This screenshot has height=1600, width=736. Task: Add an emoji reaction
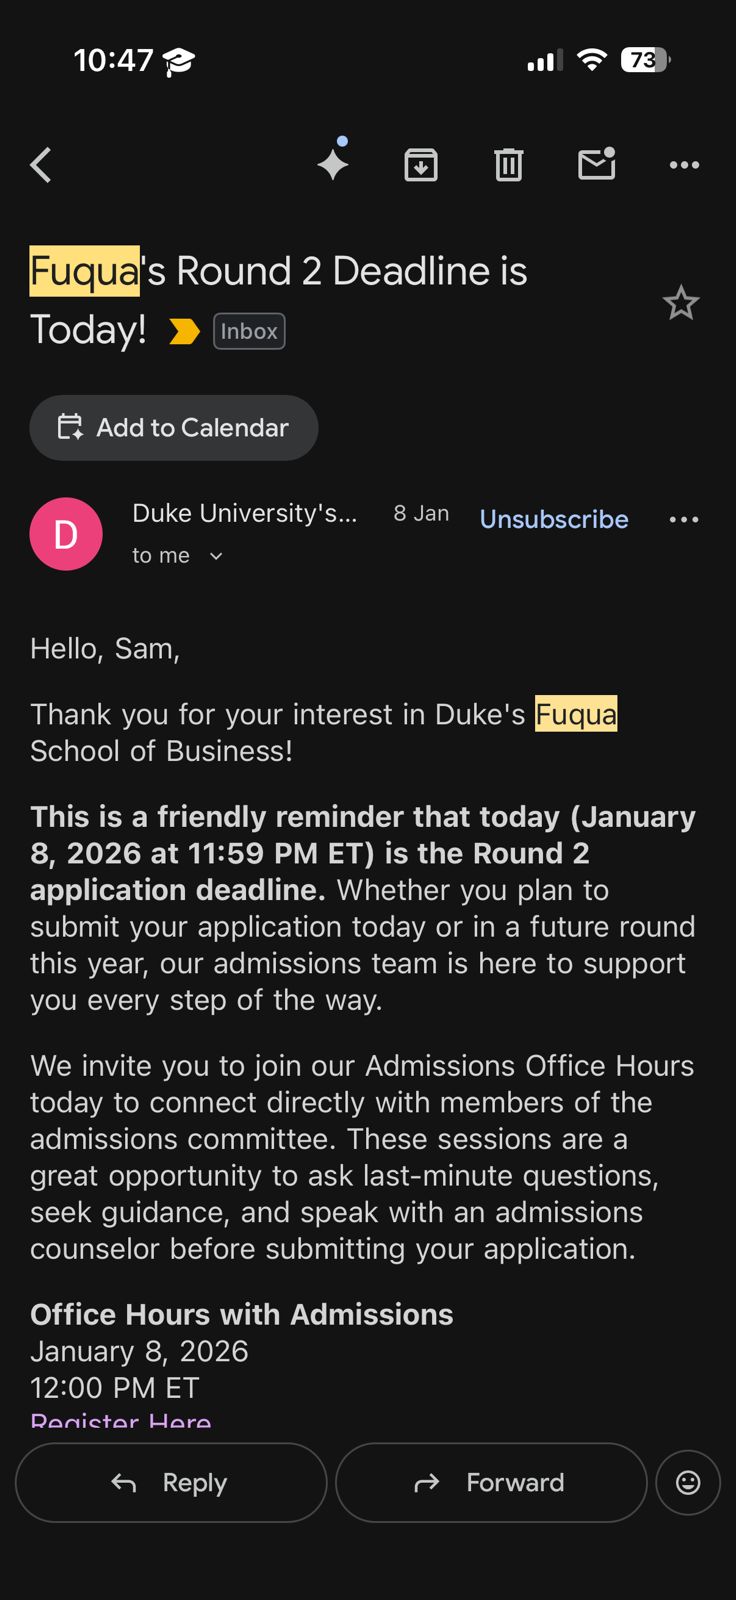(x=688, y=1482)
